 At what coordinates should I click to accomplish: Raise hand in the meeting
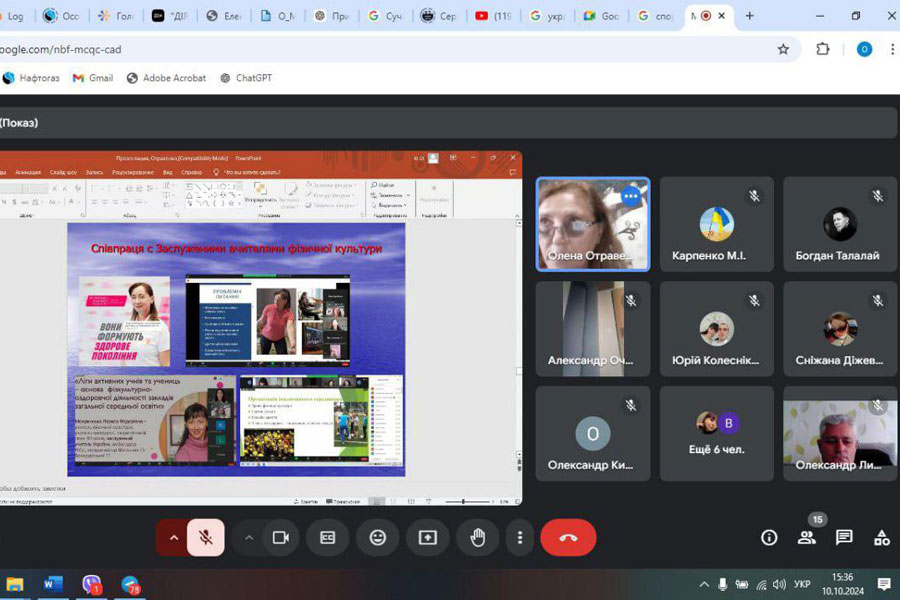pos(478,538)
